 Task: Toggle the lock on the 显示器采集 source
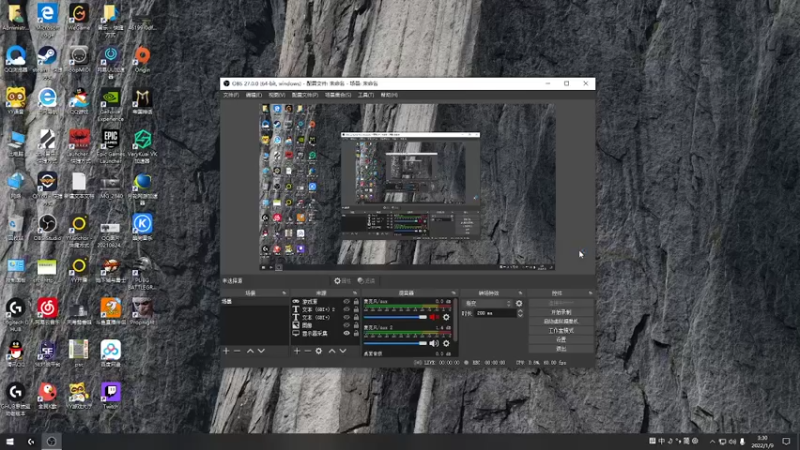pyautogui.click(x=356, y=333)
